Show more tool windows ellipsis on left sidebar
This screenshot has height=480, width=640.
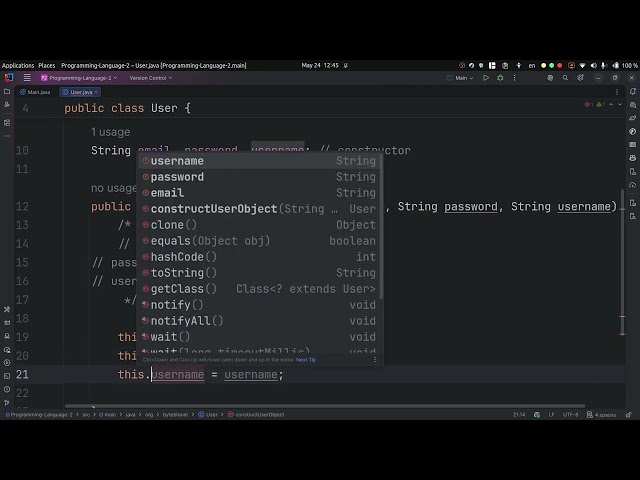pyautogui.click(x=7, y=136)
